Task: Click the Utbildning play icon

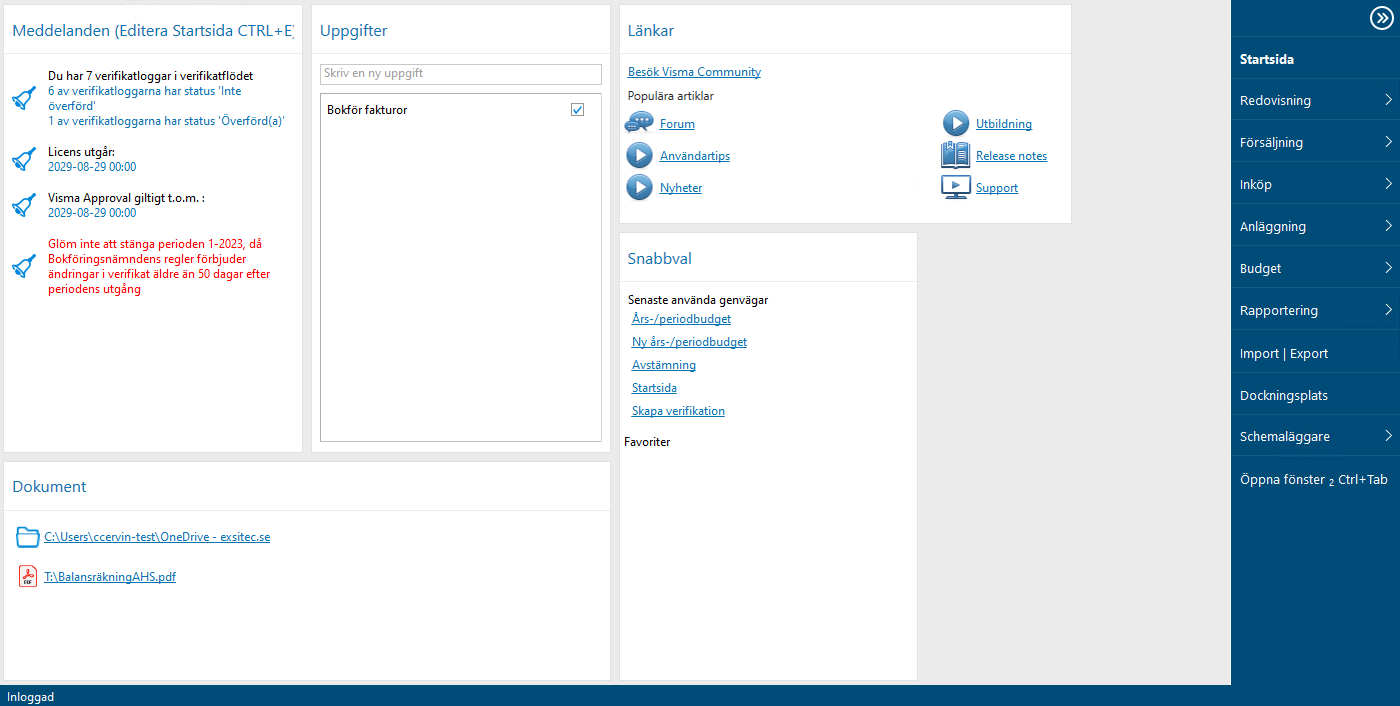Action: 956,124
